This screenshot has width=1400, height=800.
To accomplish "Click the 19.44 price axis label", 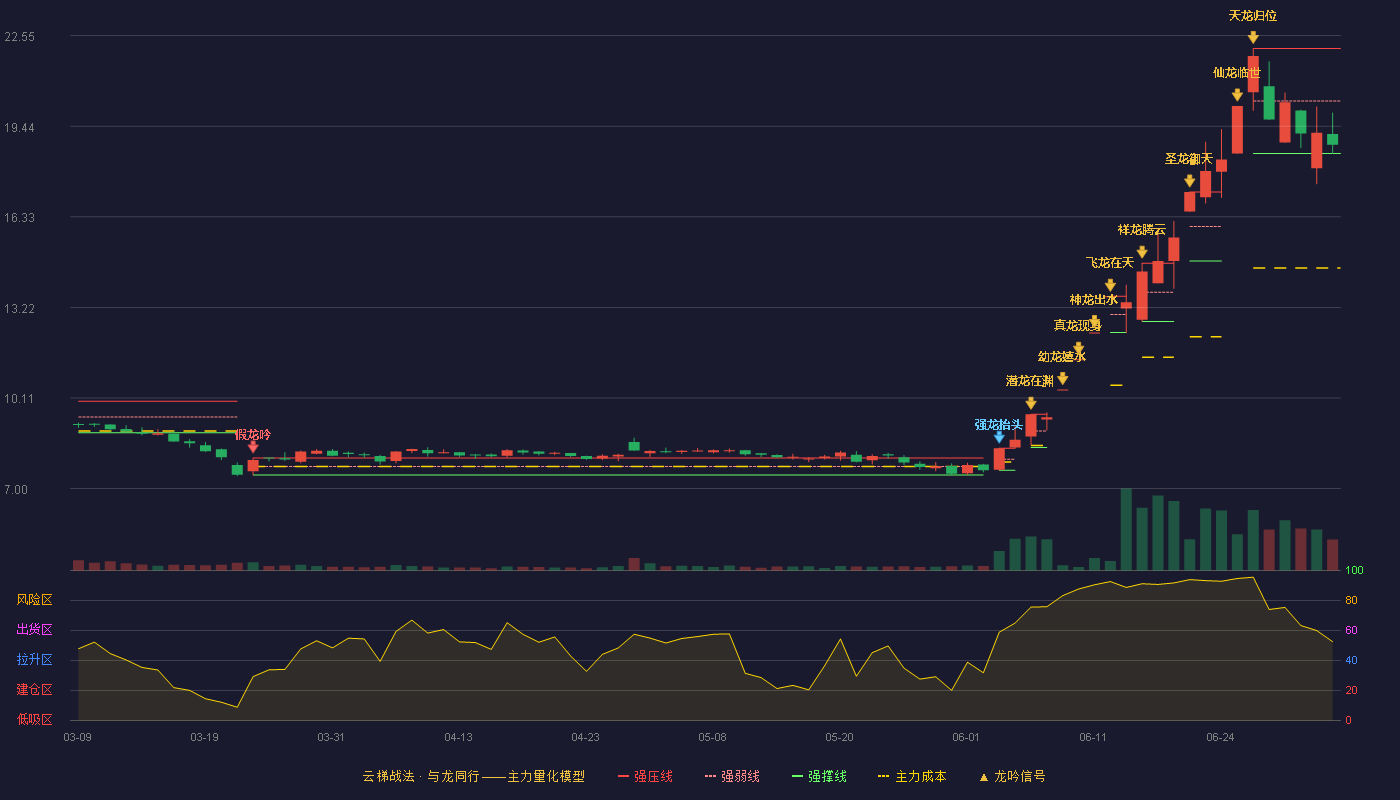I will pos(20,128).
